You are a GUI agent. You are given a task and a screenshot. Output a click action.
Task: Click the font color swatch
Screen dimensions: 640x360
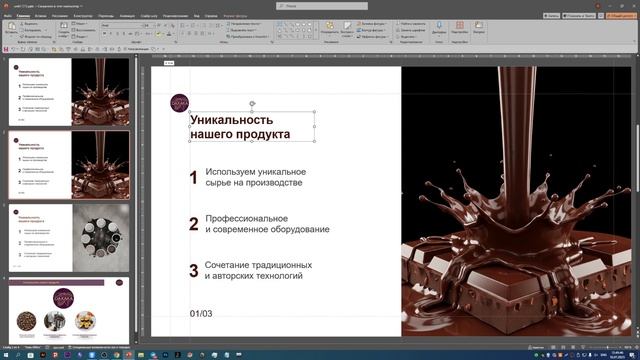pyautogui.click(x=169, y=34)
